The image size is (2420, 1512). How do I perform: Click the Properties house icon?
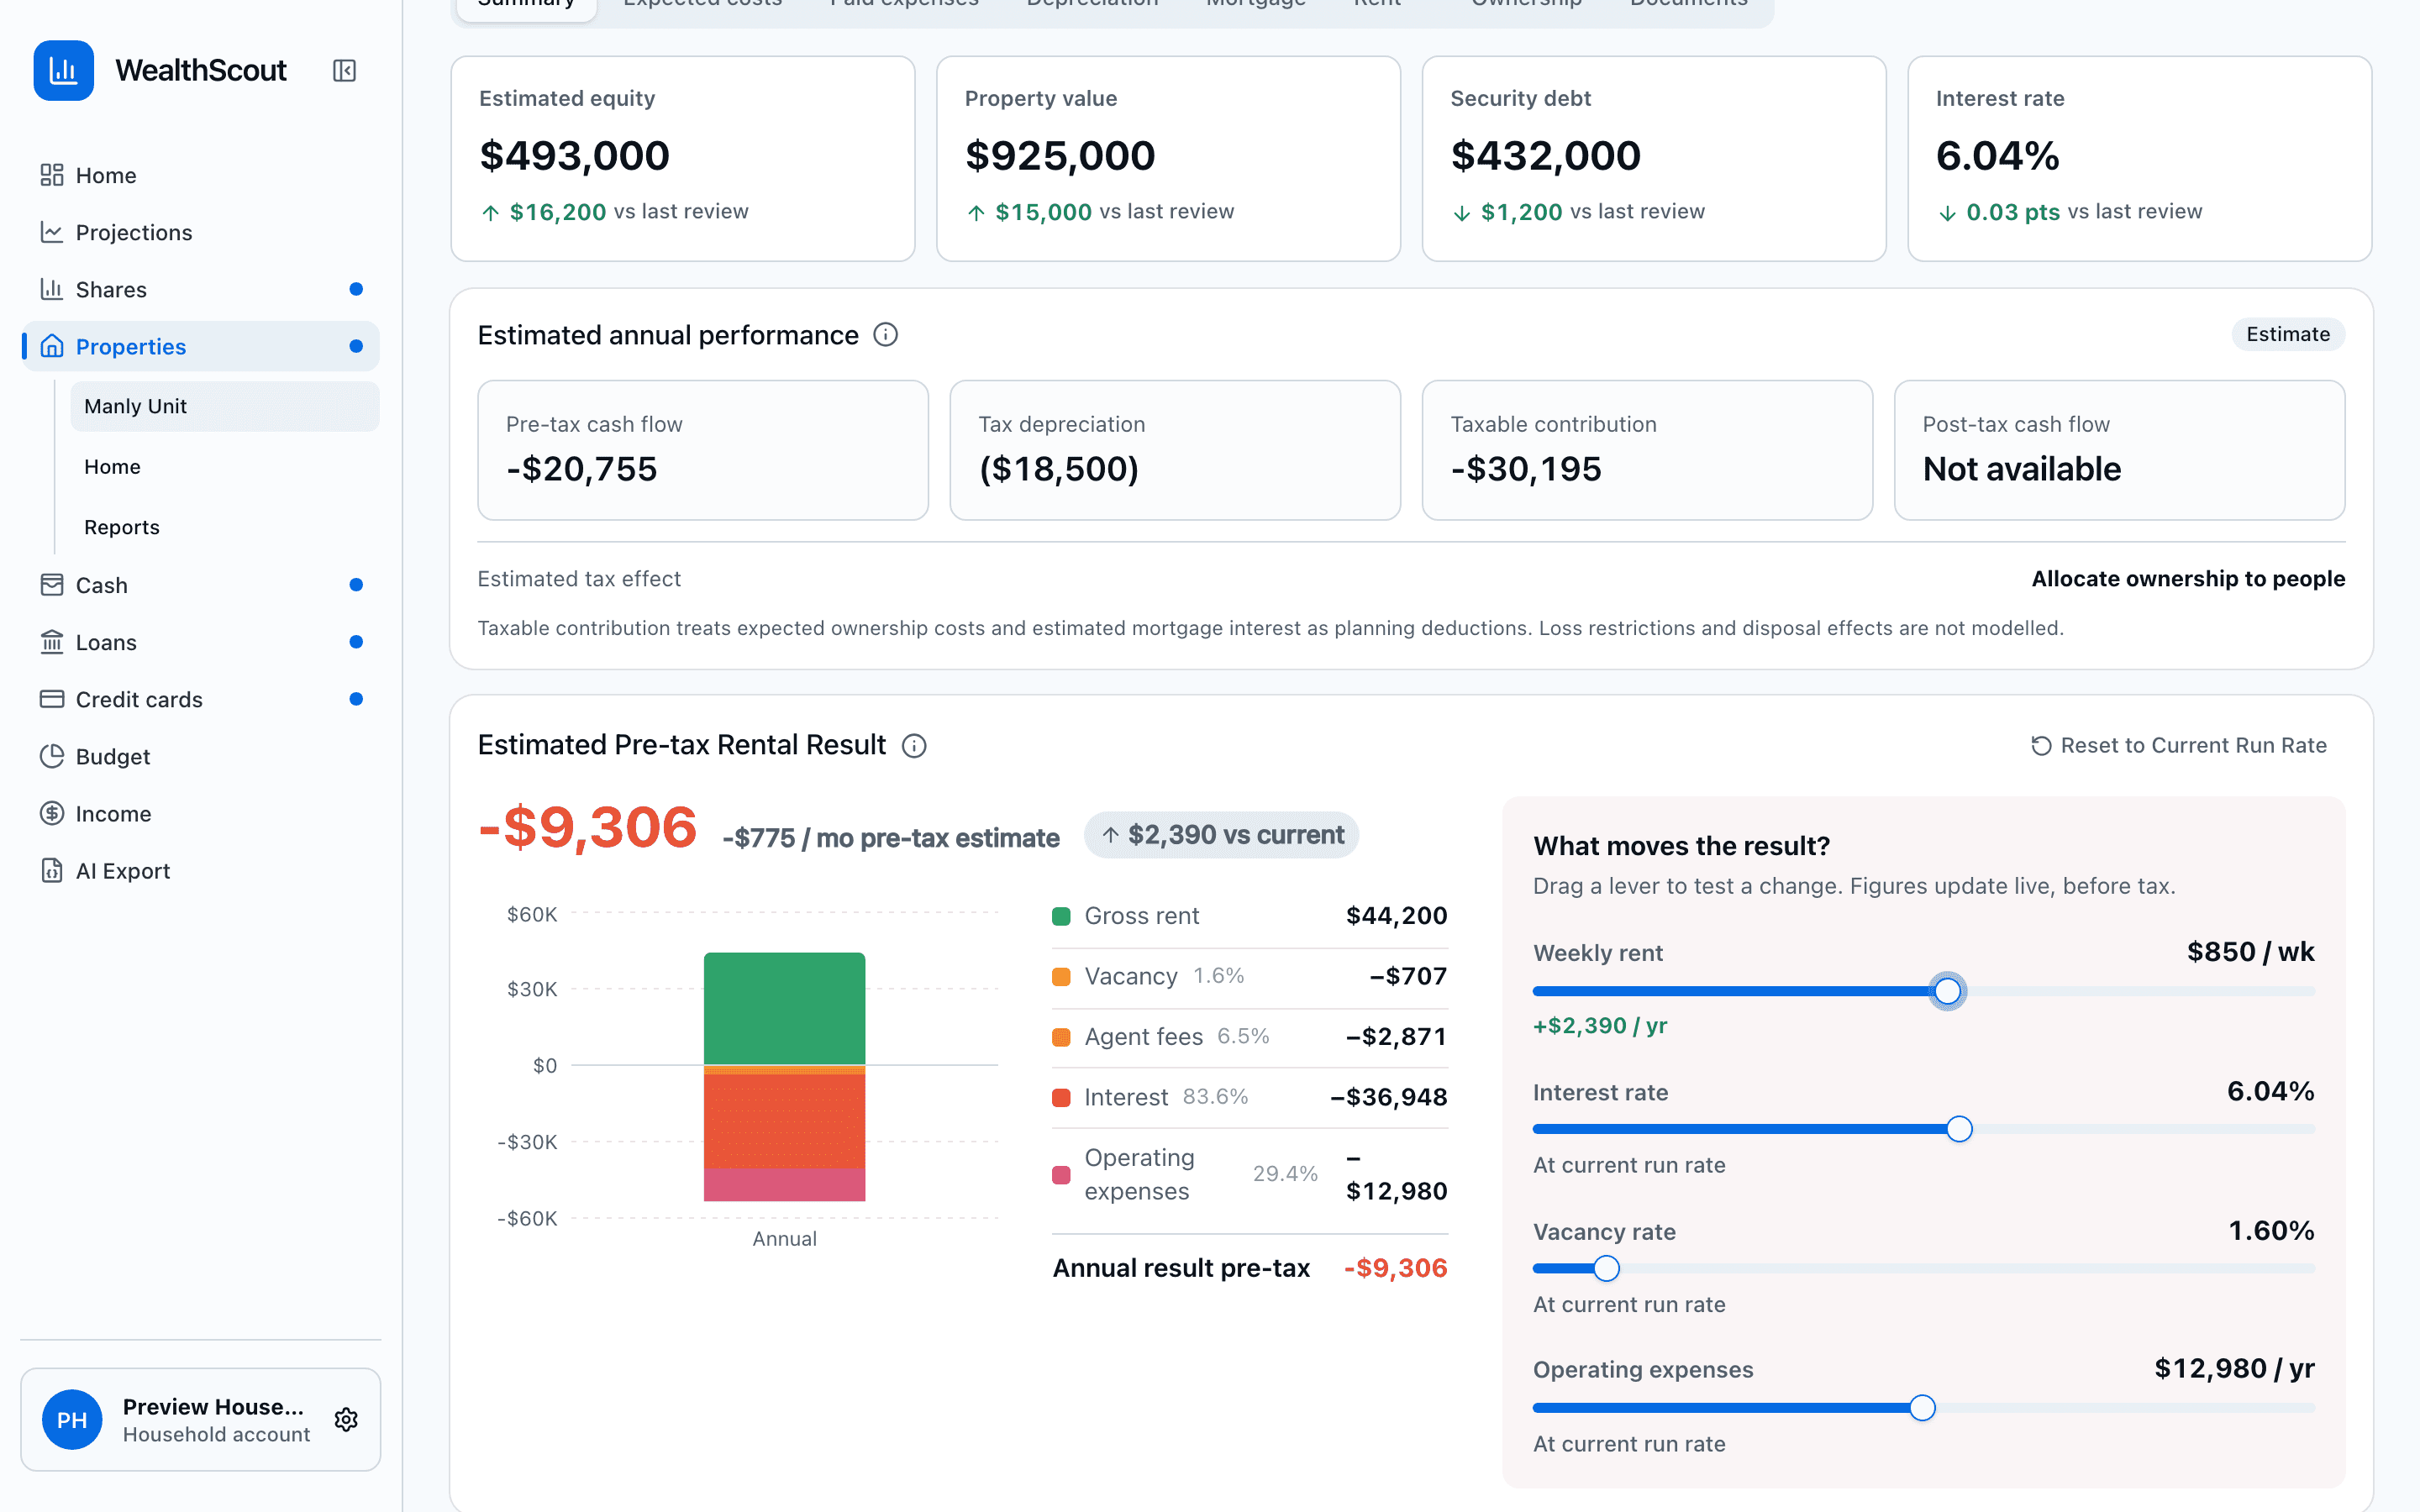click(52, 346)
